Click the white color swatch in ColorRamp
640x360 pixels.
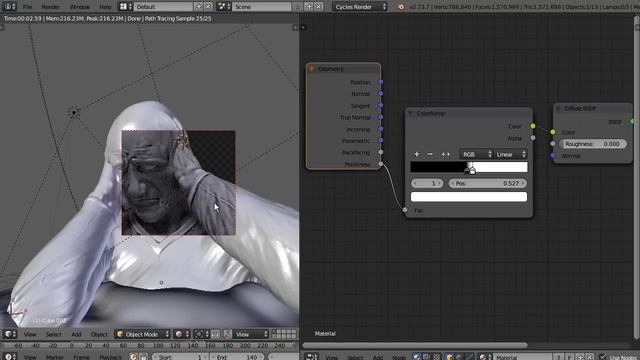pos(469,197)
